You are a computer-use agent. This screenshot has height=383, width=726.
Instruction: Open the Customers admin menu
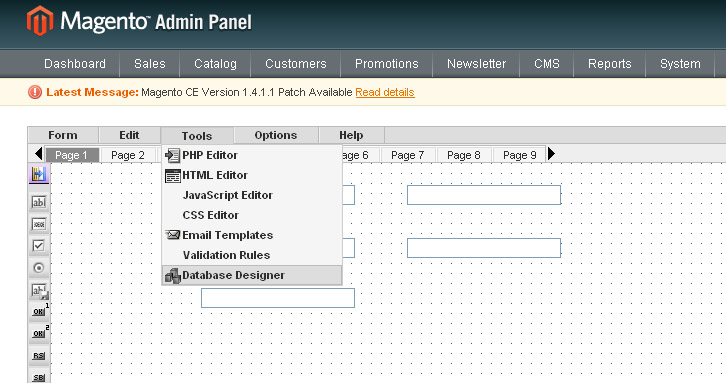coord(296,63)
